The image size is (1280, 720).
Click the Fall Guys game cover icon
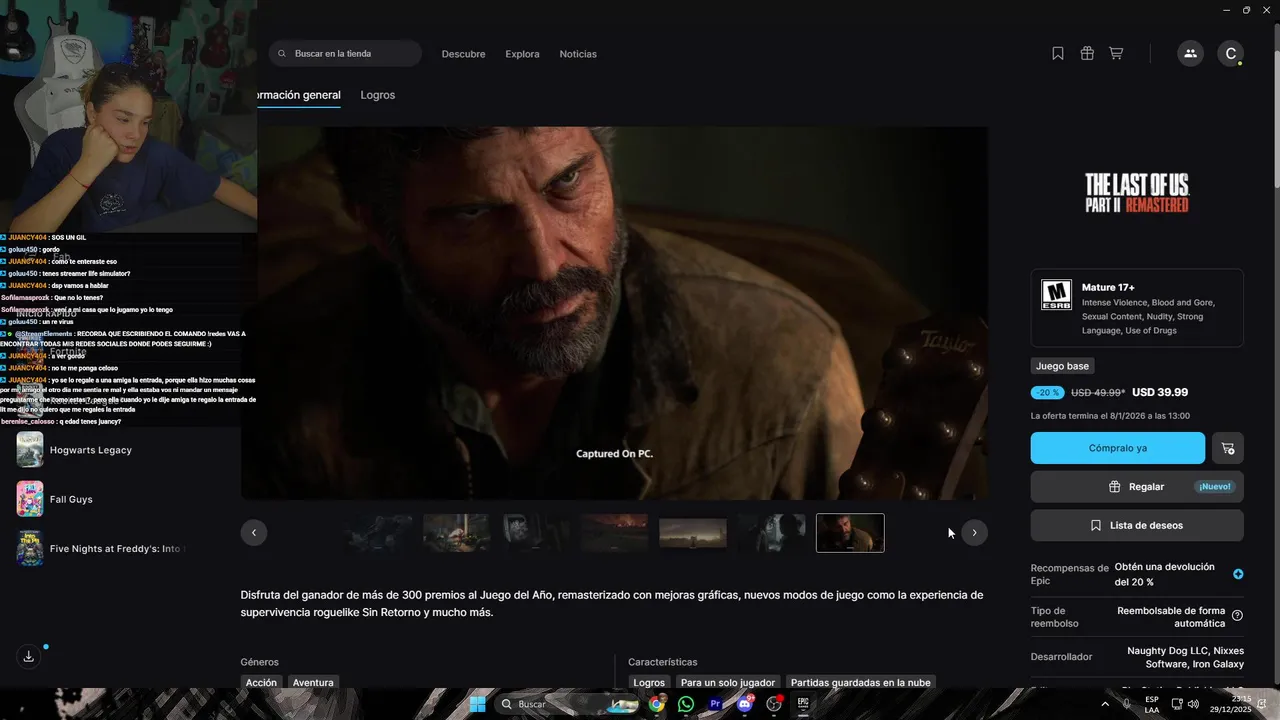click(30, 499)
